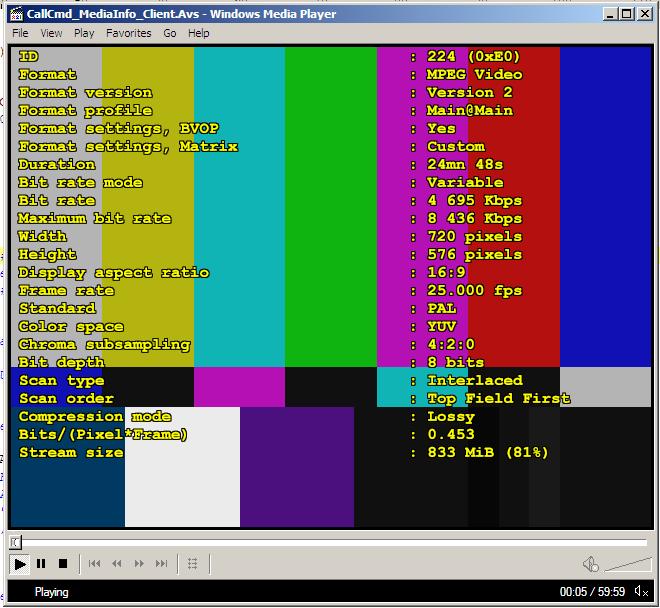Screen dimensions: 660x608
Task: Click the muted indicator in status bar
Action: (641, 591)
